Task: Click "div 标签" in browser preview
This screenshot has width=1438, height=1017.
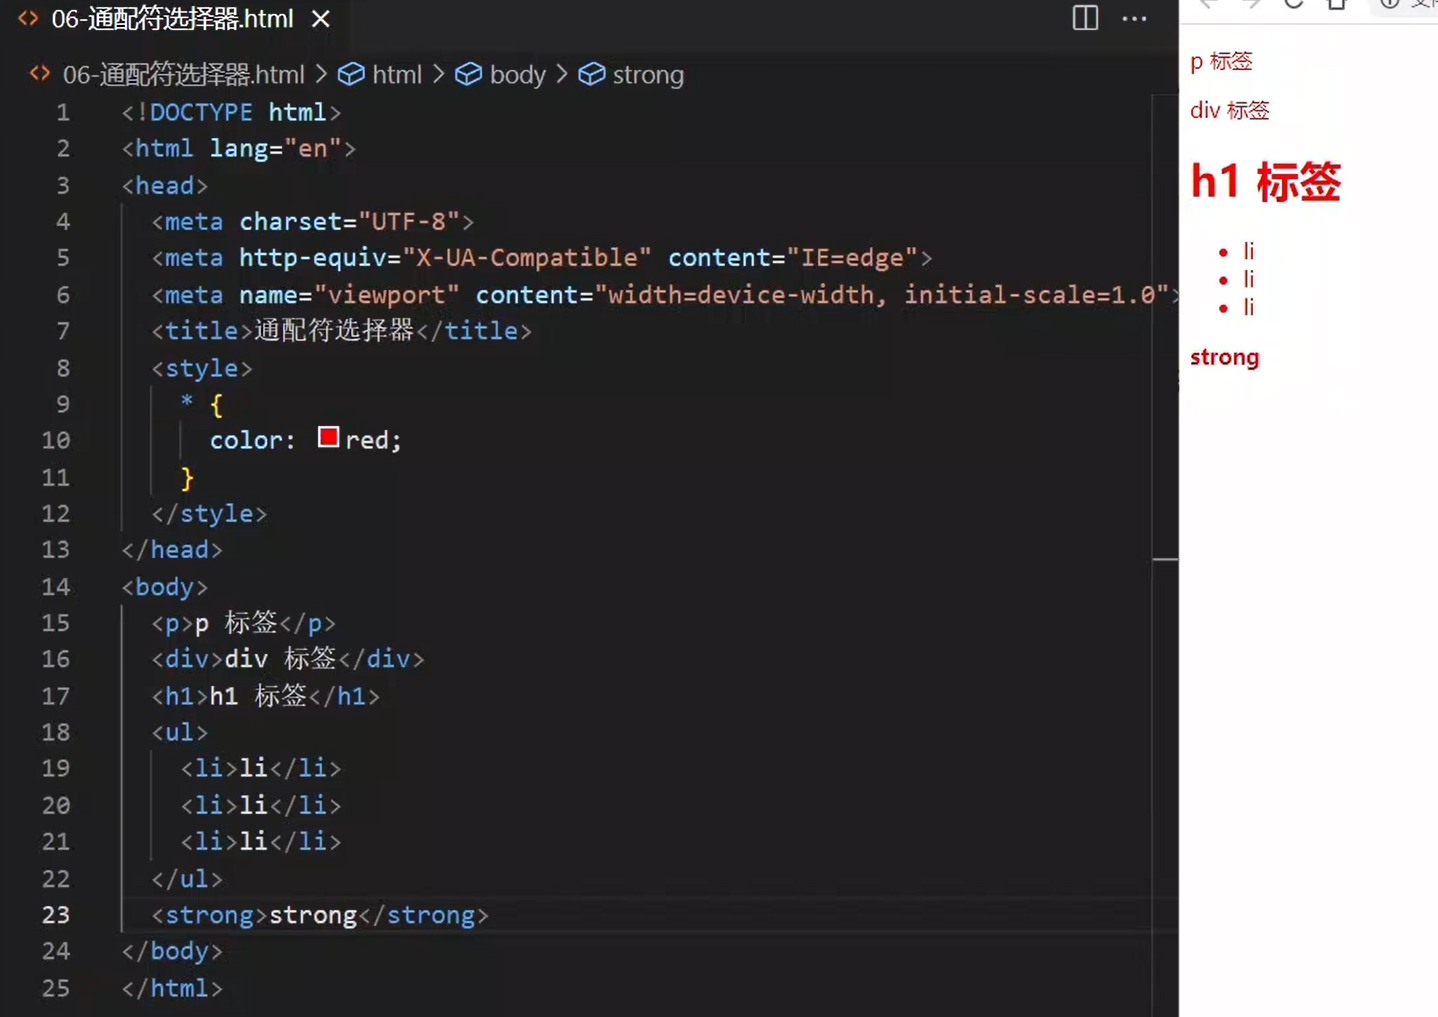Action: point(1229,110)
